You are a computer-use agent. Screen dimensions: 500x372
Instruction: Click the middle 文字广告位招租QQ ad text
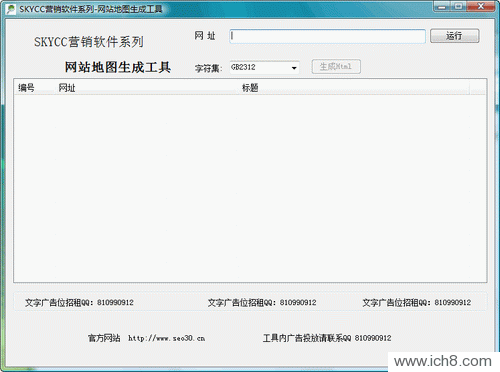pyautogui.click(x=262, y=302)
